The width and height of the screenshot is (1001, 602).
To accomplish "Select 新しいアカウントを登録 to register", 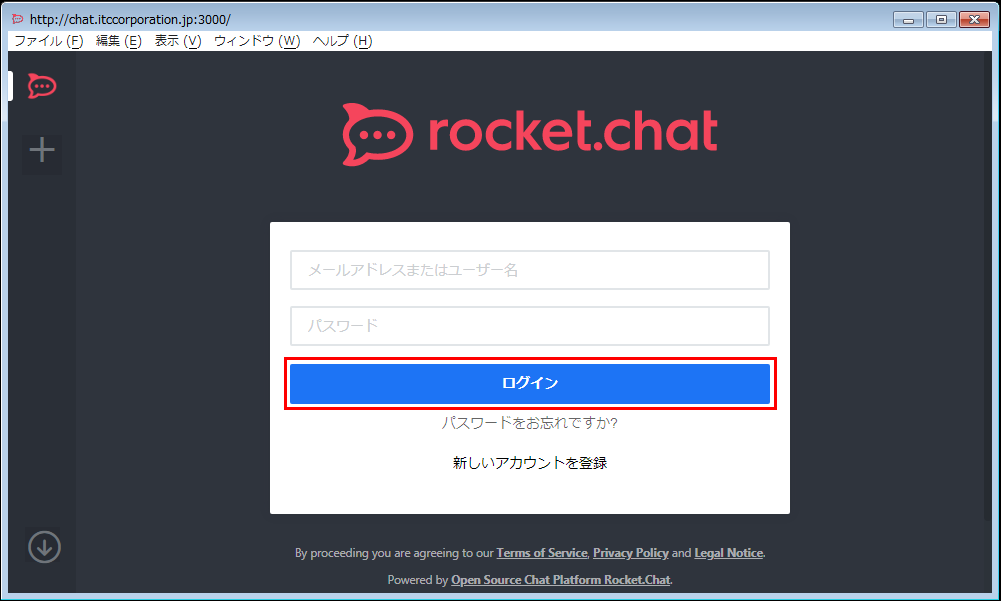I will pyautogui.click(x=530, y=463).
